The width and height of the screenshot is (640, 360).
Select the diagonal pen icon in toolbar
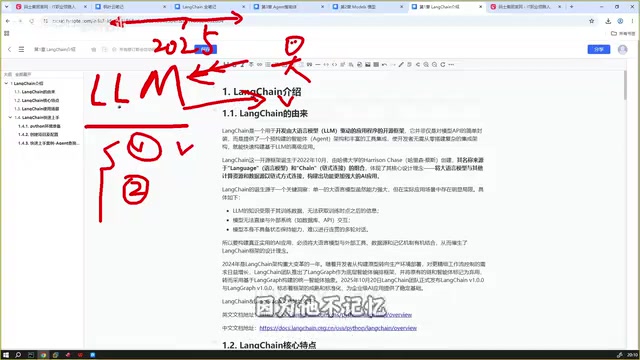(401, 64)
